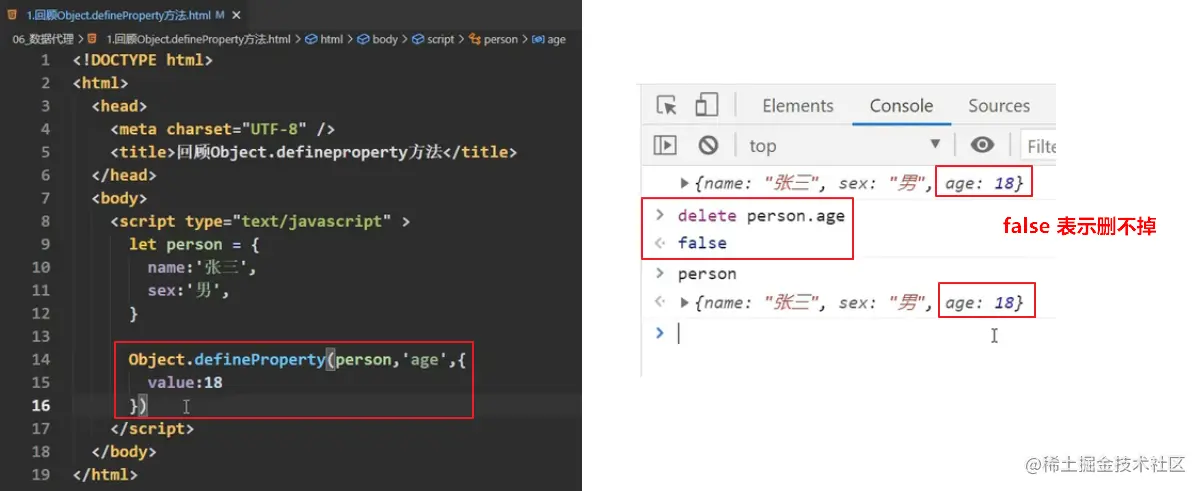Image resolution: width=1202 pixels, height=491 pixels.
Task: Click the closing </script> tag
Action: [152, 428]
